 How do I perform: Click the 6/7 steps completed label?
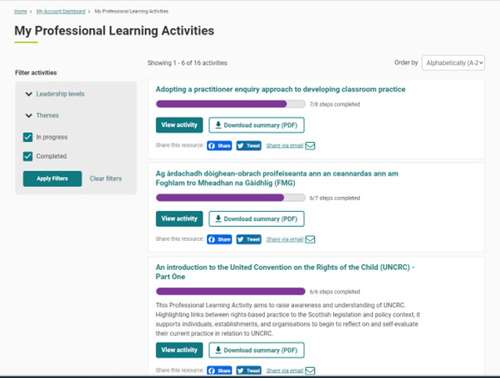(x=335, y=198)
